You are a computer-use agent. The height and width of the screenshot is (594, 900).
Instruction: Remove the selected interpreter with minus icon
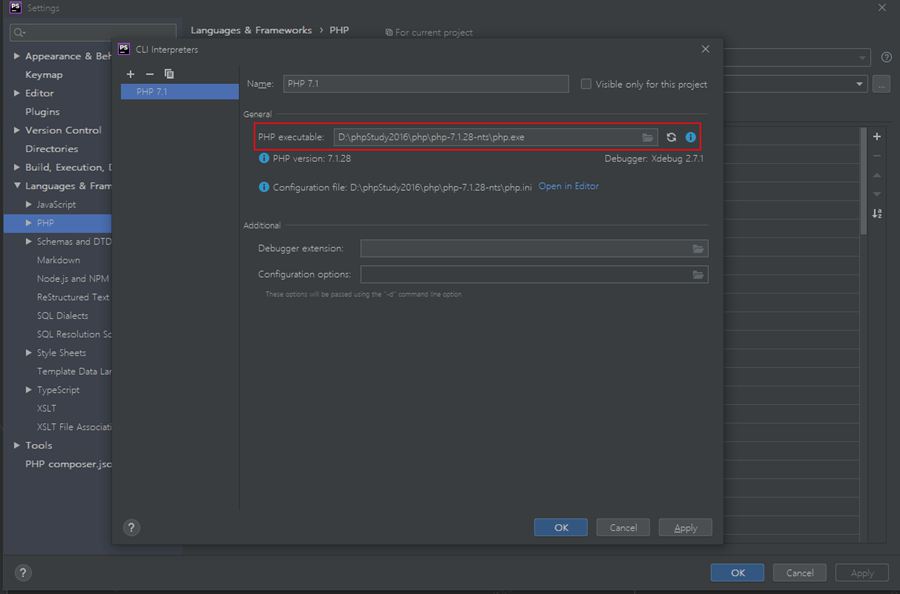150,74
